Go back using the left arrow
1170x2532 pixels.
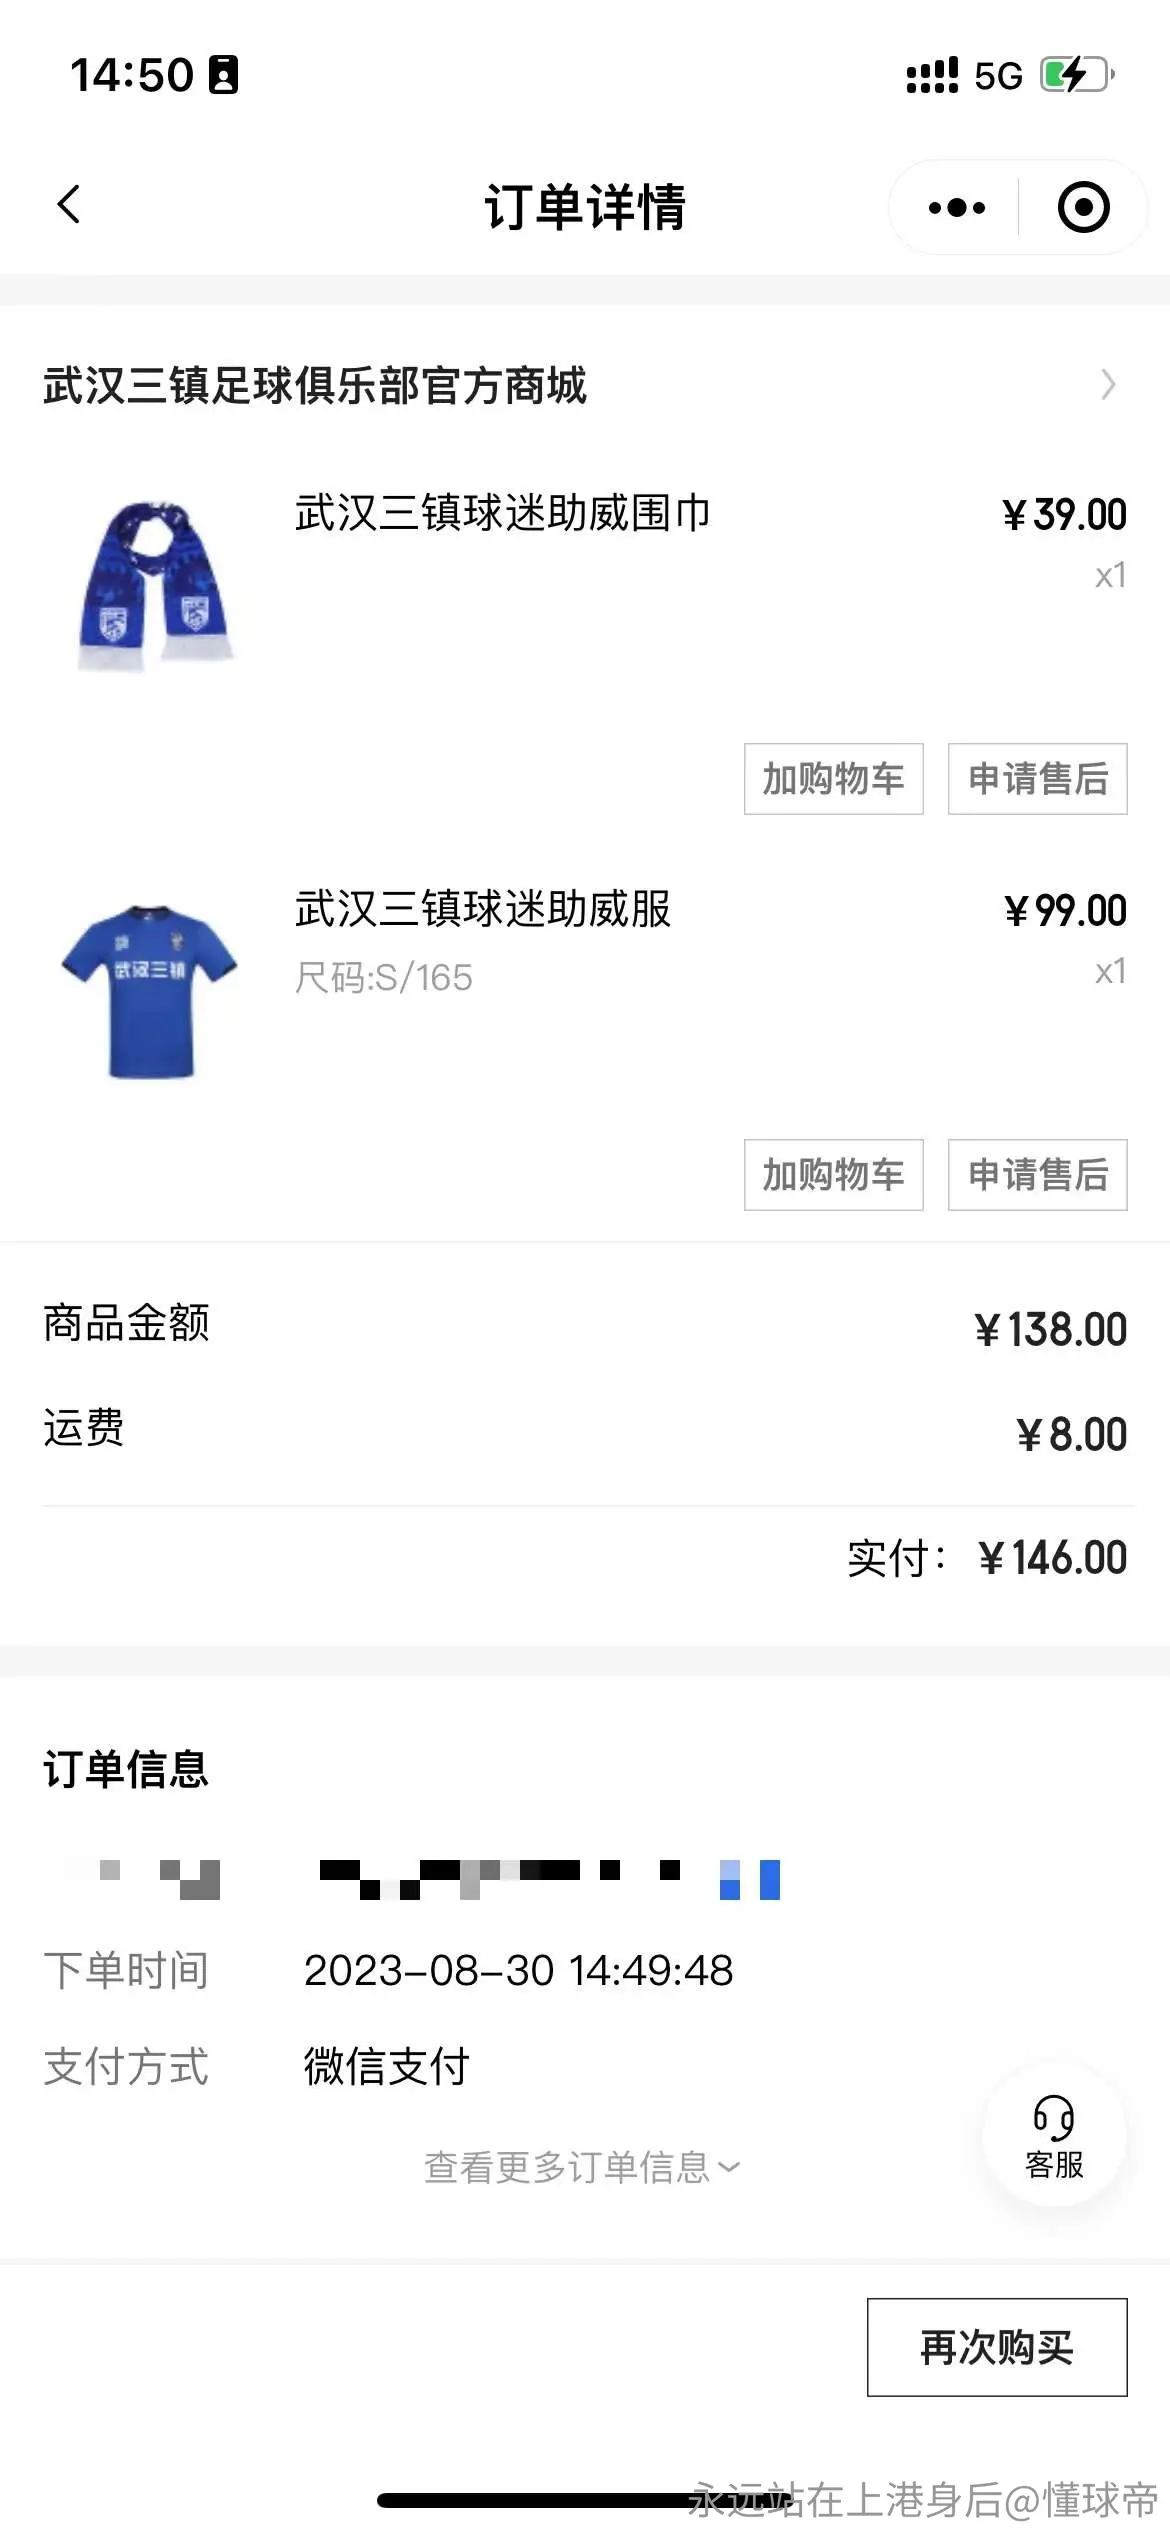pos(68,205)
